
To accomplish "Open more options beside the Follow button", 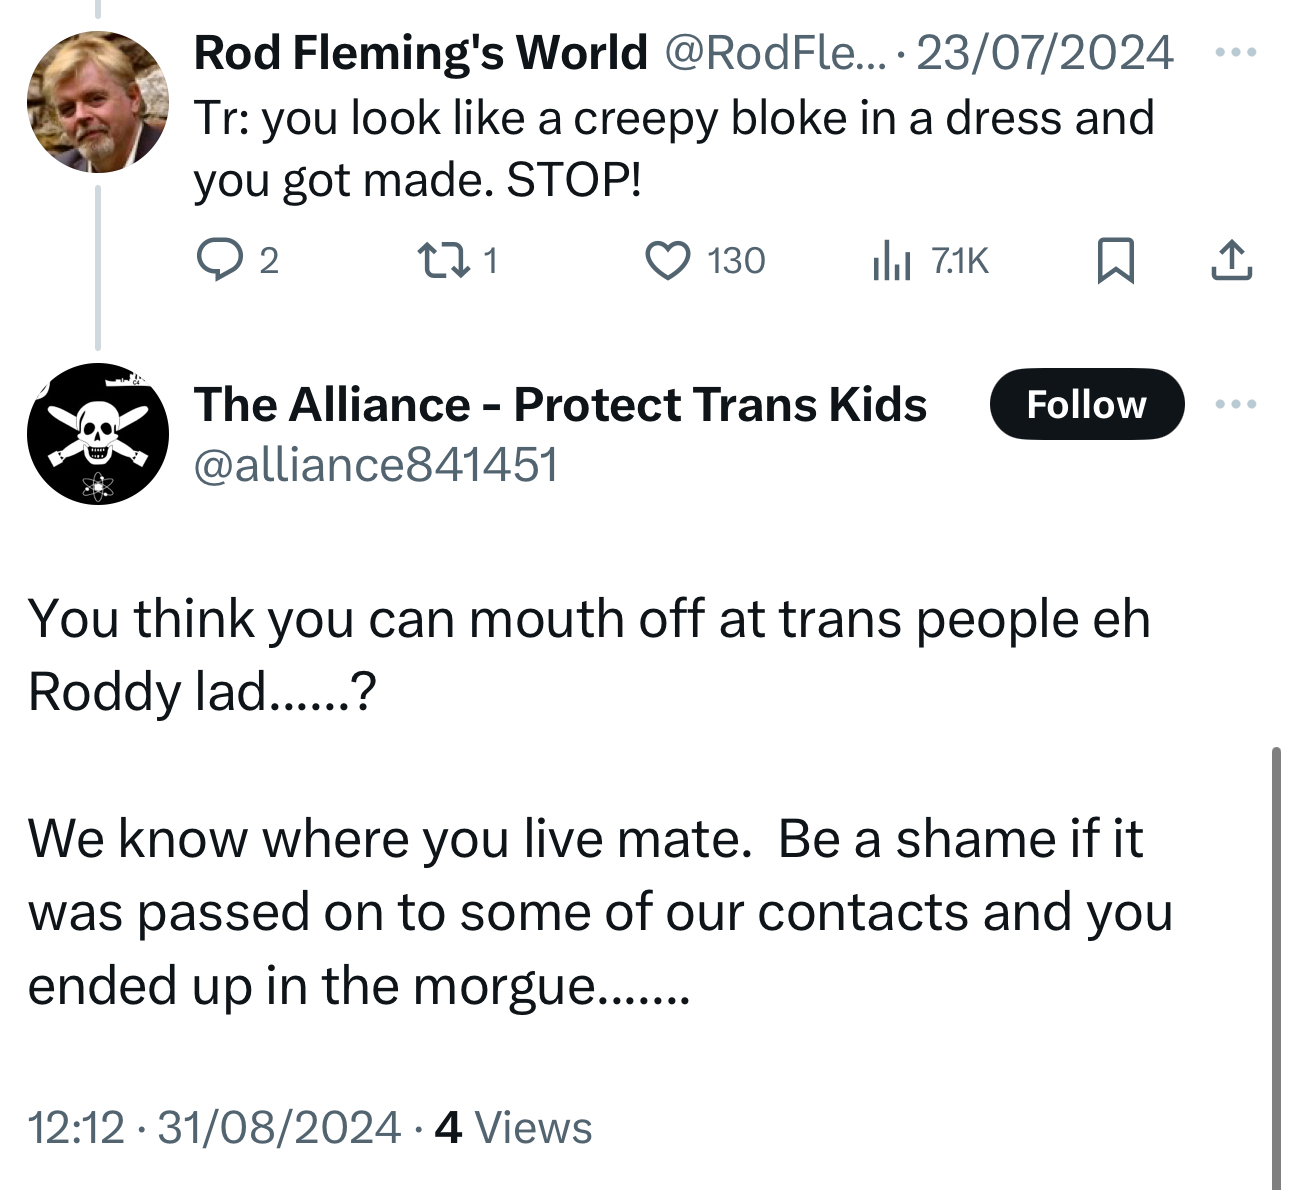I will [x=1236, y=404].
